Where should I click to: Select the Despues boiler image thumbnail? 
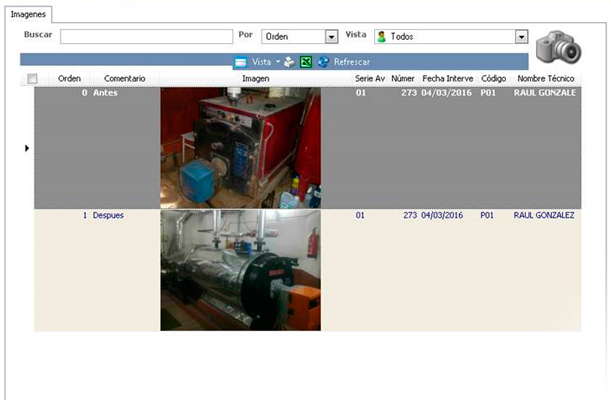[x=240, y=270]
